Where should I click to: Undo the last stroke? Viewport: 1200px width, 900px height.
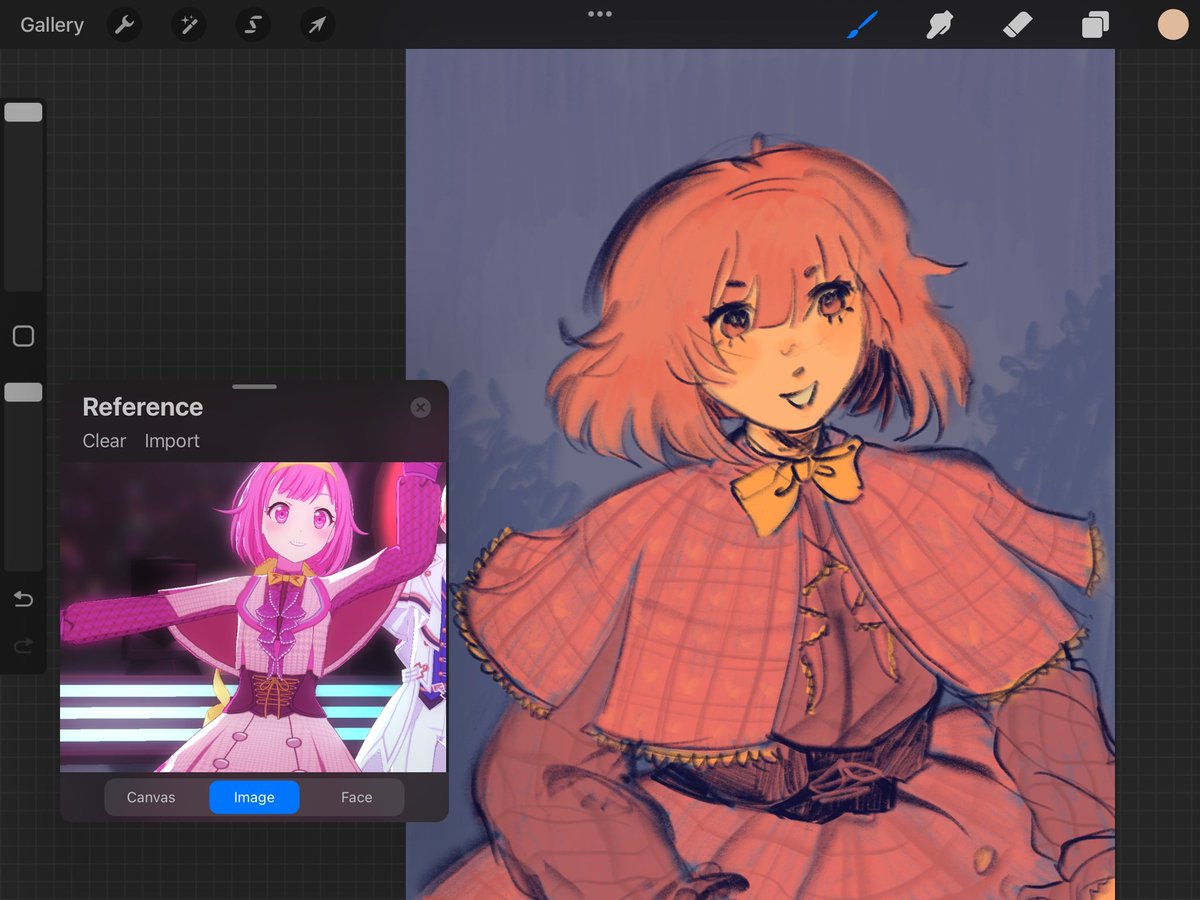(x=23, y=599)
